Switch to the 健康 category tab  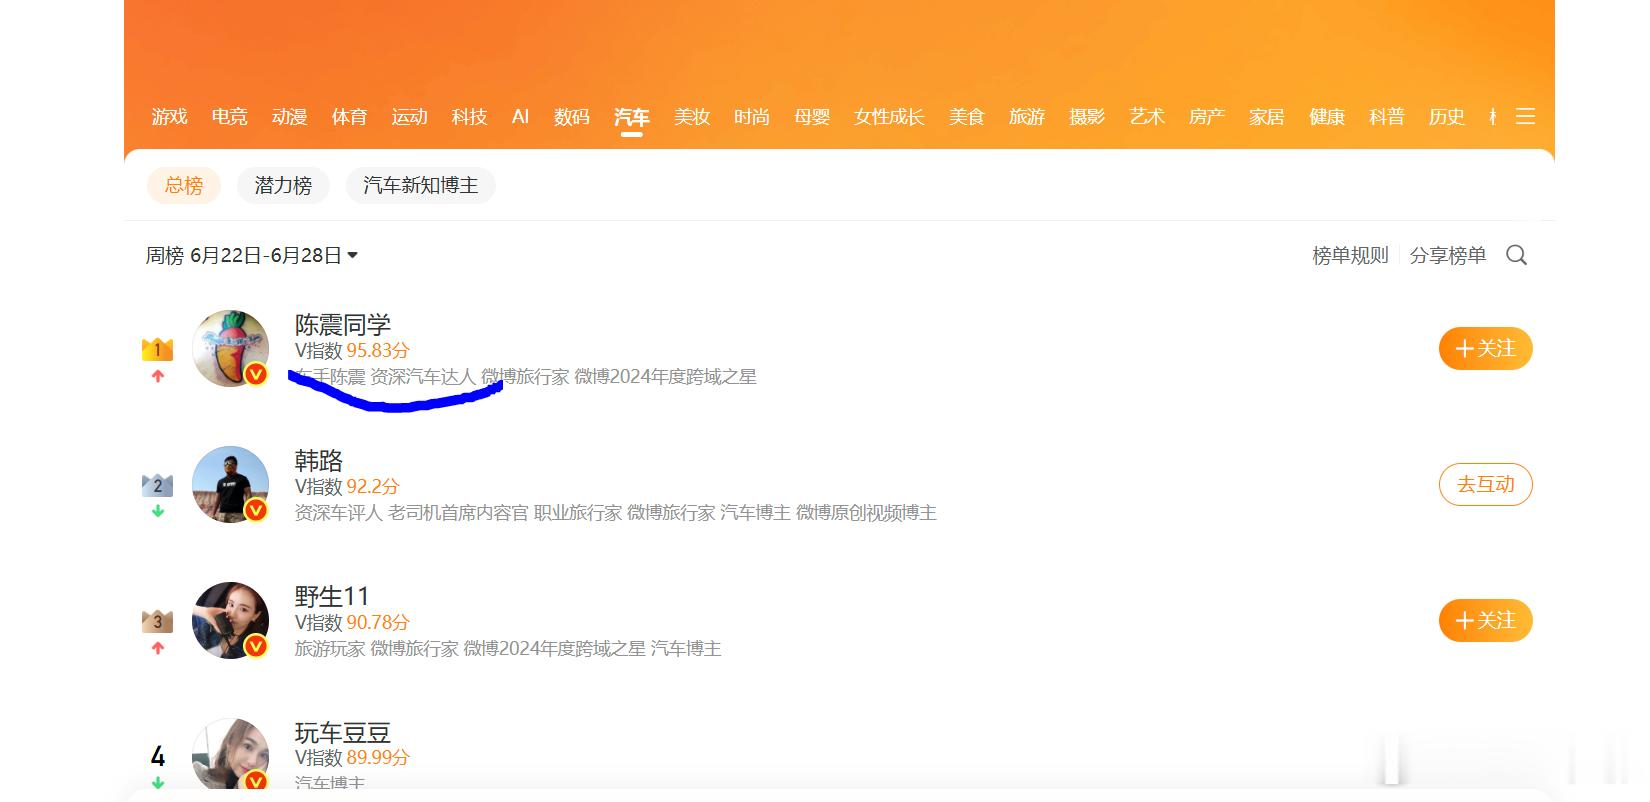(1327, 117)
